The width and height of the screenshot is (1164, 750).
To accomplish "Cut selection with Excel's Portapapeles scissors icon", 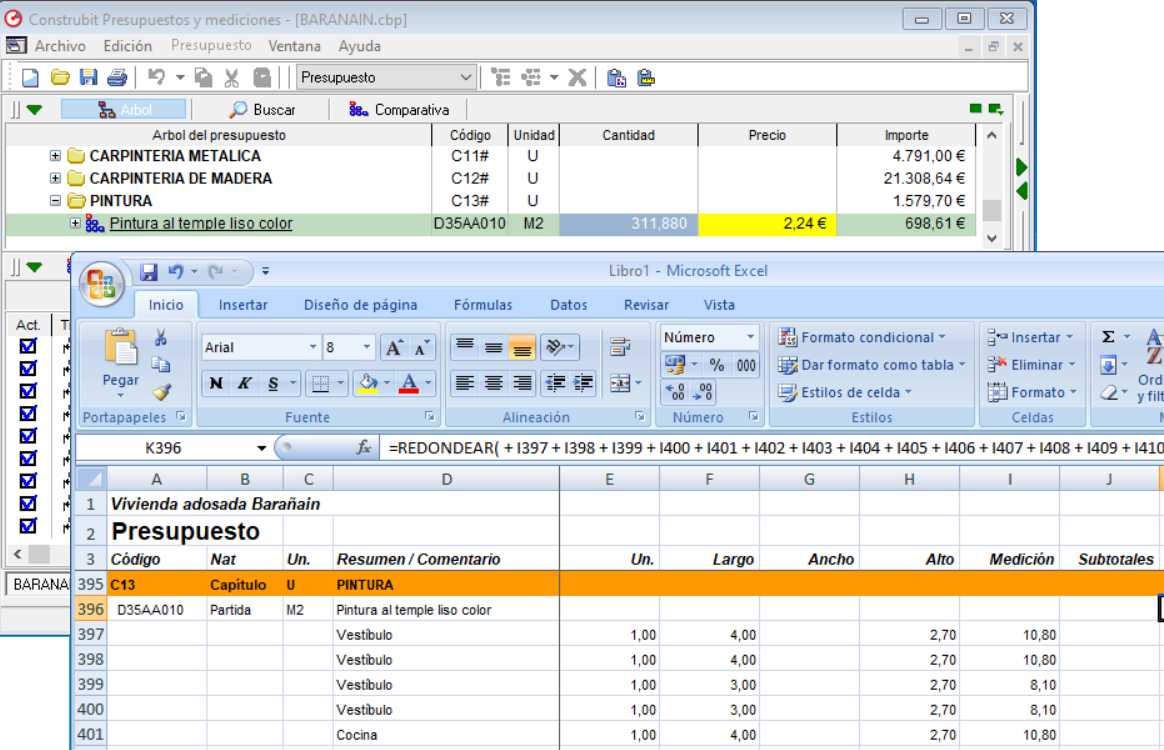I will point(160,339).
